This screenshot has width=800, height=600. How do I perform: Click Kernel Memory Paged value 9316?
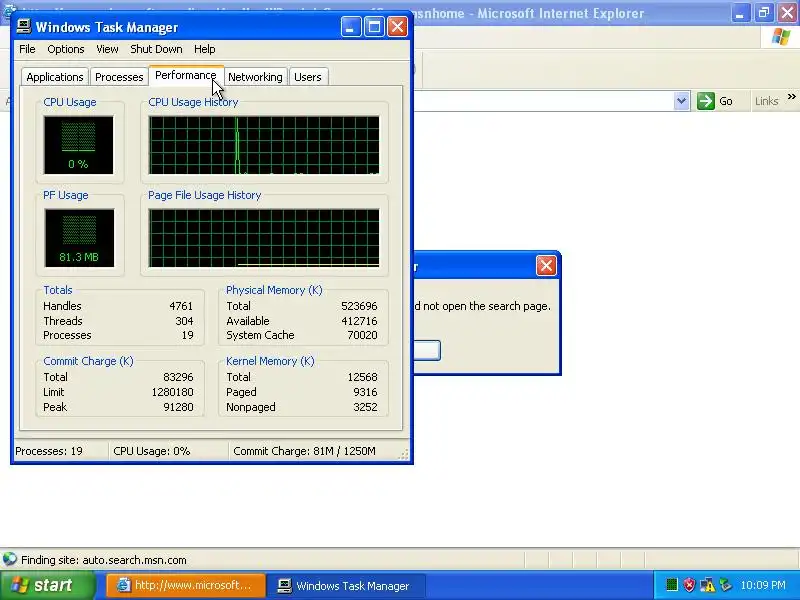[365, 392]
